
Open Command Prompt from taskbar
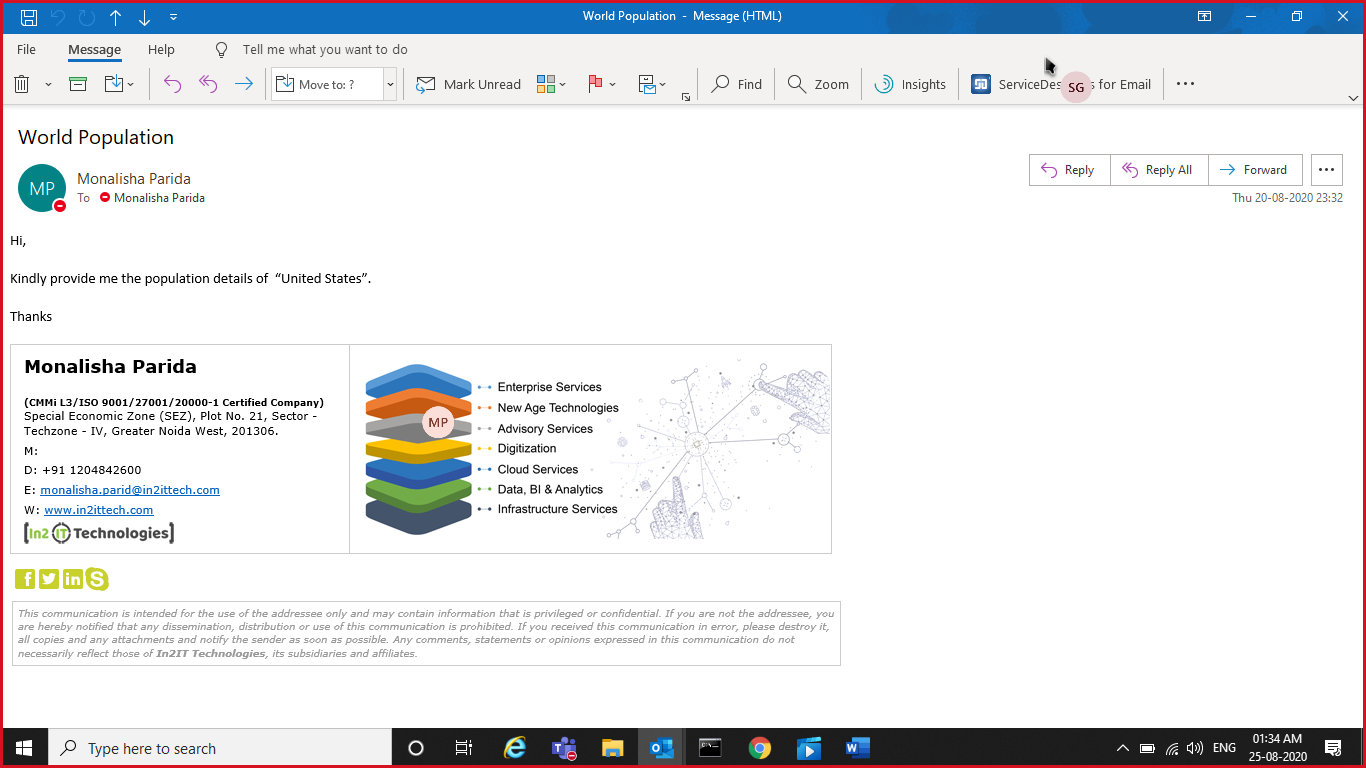pos(710,748)
